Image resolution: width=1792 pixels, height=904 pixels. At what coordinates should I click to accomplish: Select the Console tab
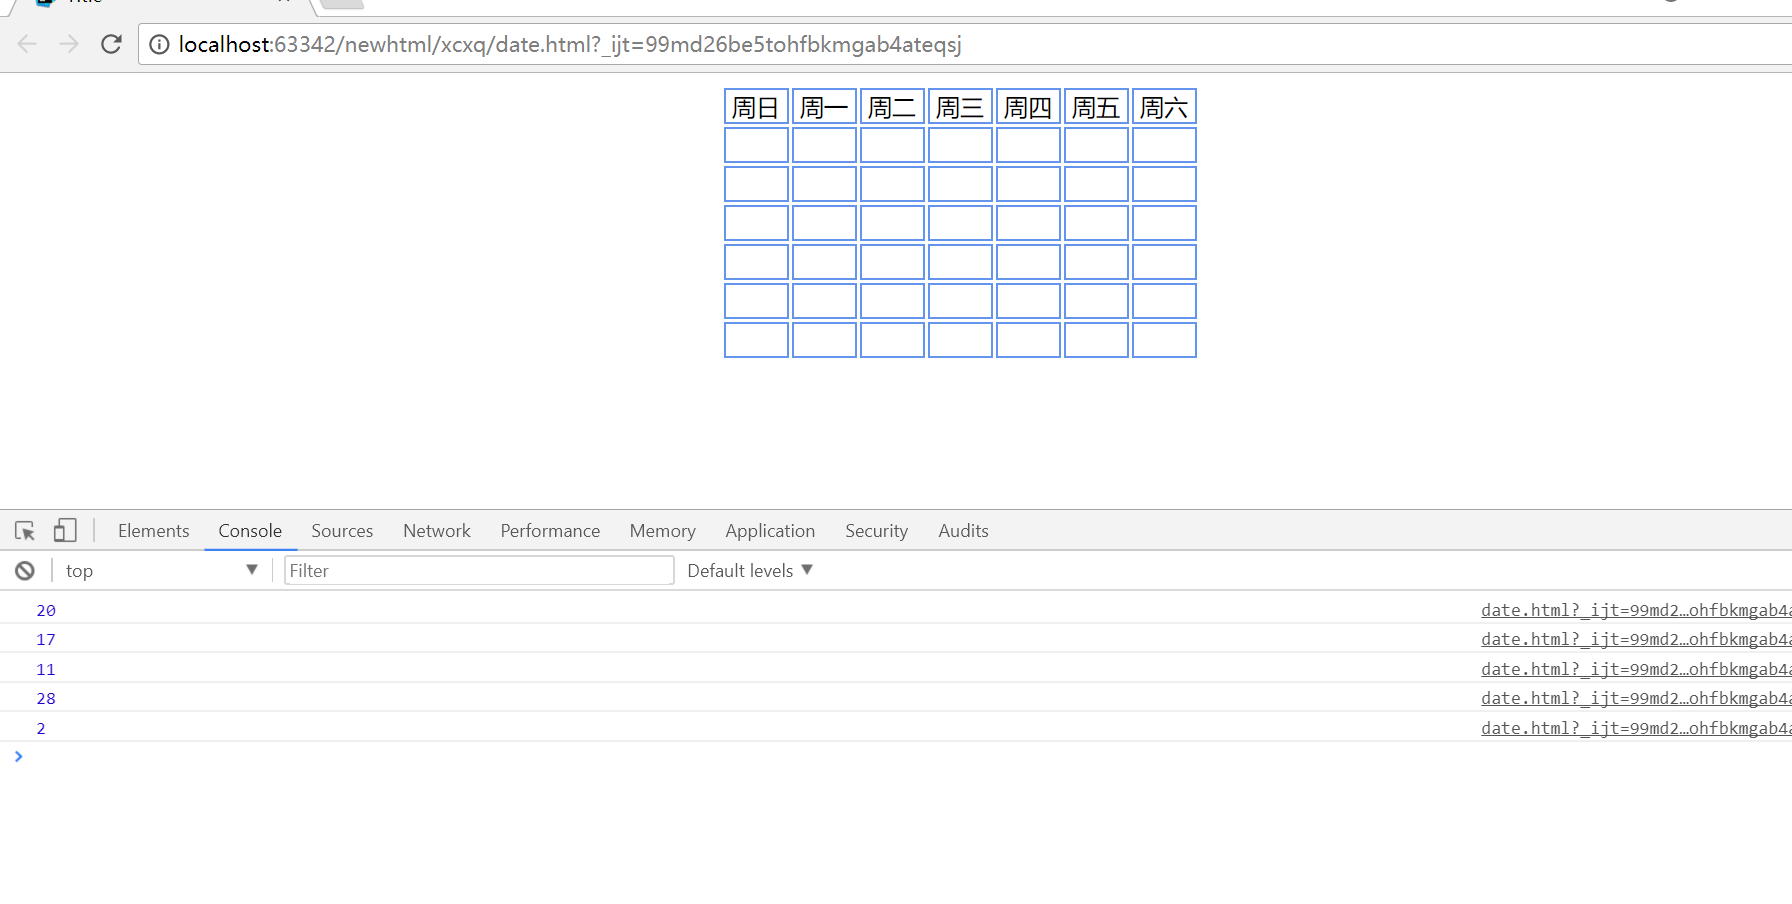(x=250, y=531)
